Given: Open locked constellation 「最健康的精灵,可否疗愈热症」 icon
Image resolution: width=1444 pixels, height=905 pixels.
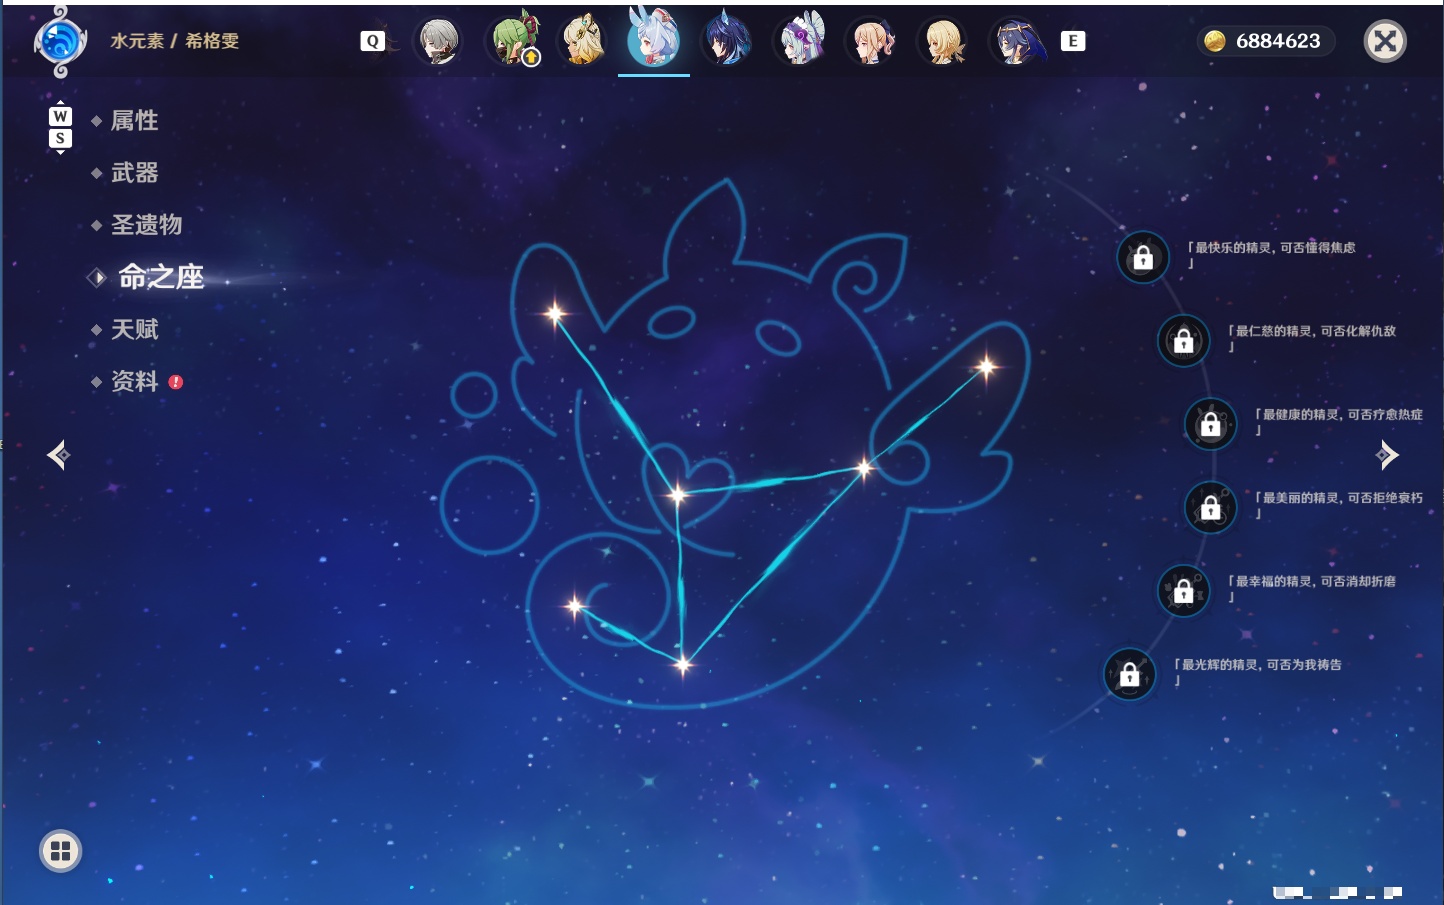Looking at the screenshot, I should pos(1210,424).
